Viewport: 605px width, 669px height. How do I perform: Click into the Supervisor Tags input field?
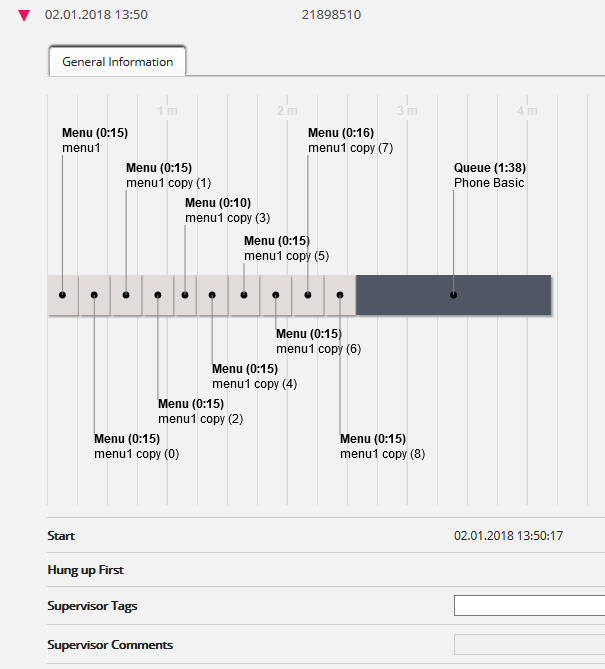(x=529, y=605)
